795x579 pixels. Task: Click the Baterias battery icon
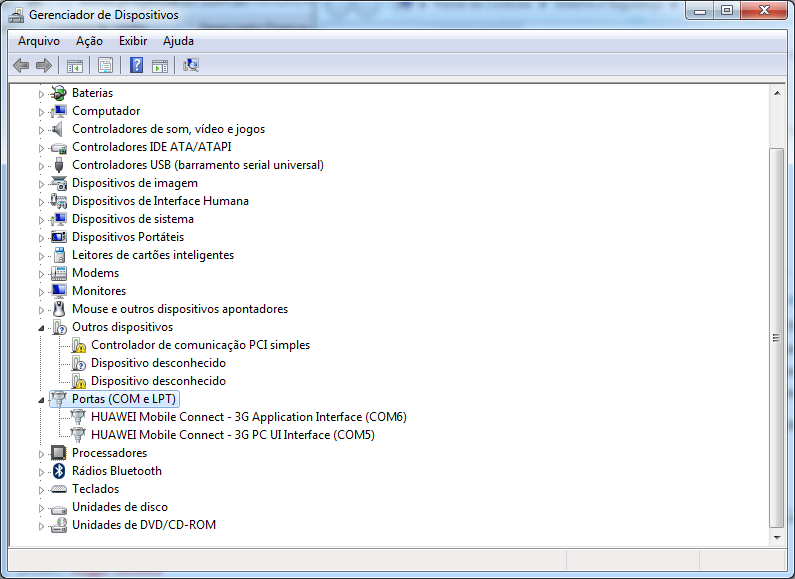(x=59, y=93)
